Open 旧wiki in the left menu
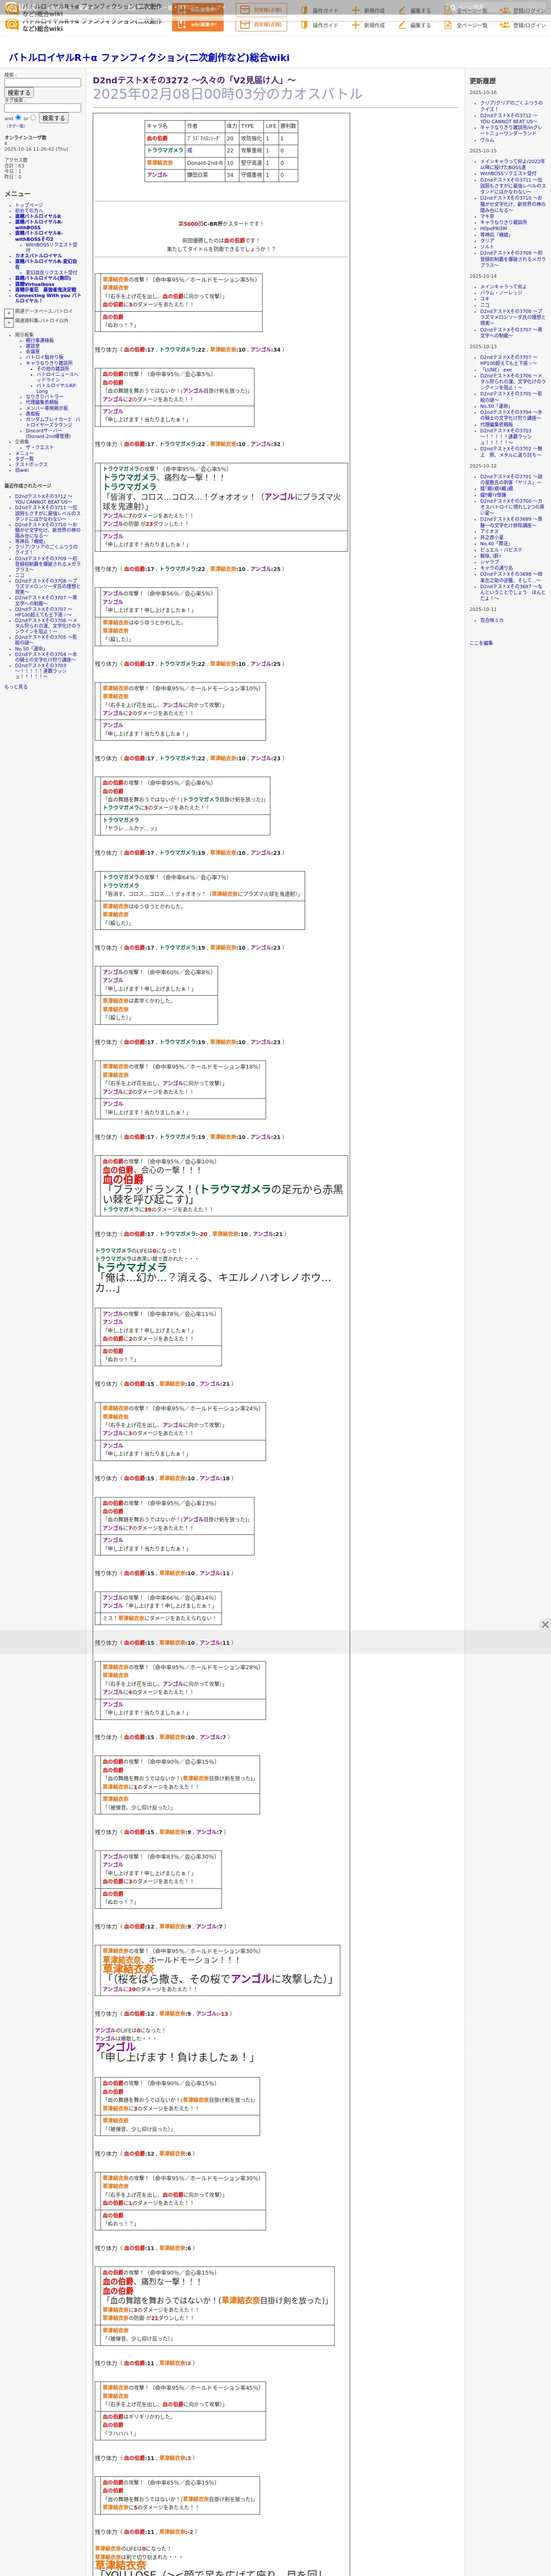551x2576 pixels. 22,470
